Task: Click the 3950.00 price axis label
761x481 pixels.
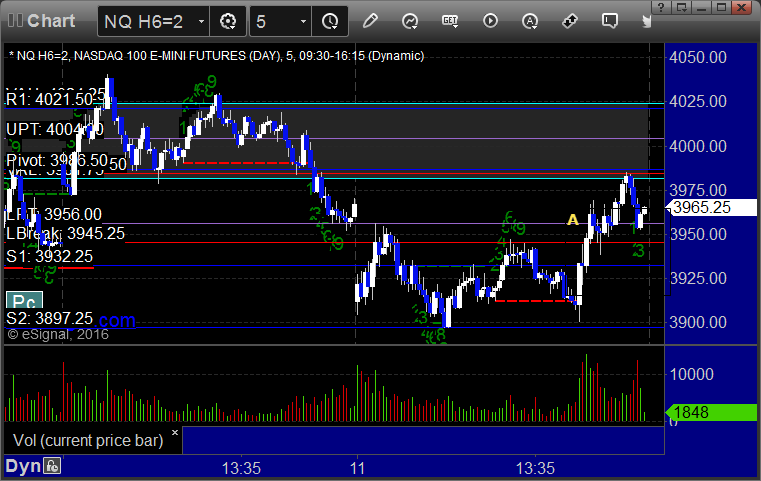Action: [x=698, y=234]
